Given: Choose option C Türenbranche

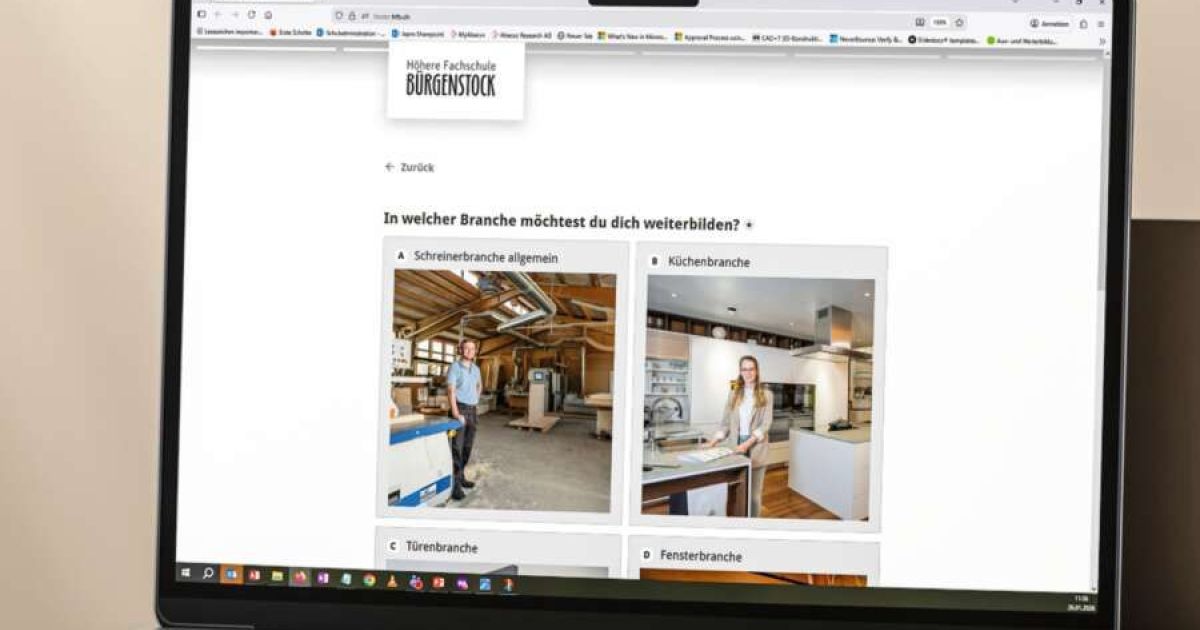Looking at the screenshot, I should 498,548.
